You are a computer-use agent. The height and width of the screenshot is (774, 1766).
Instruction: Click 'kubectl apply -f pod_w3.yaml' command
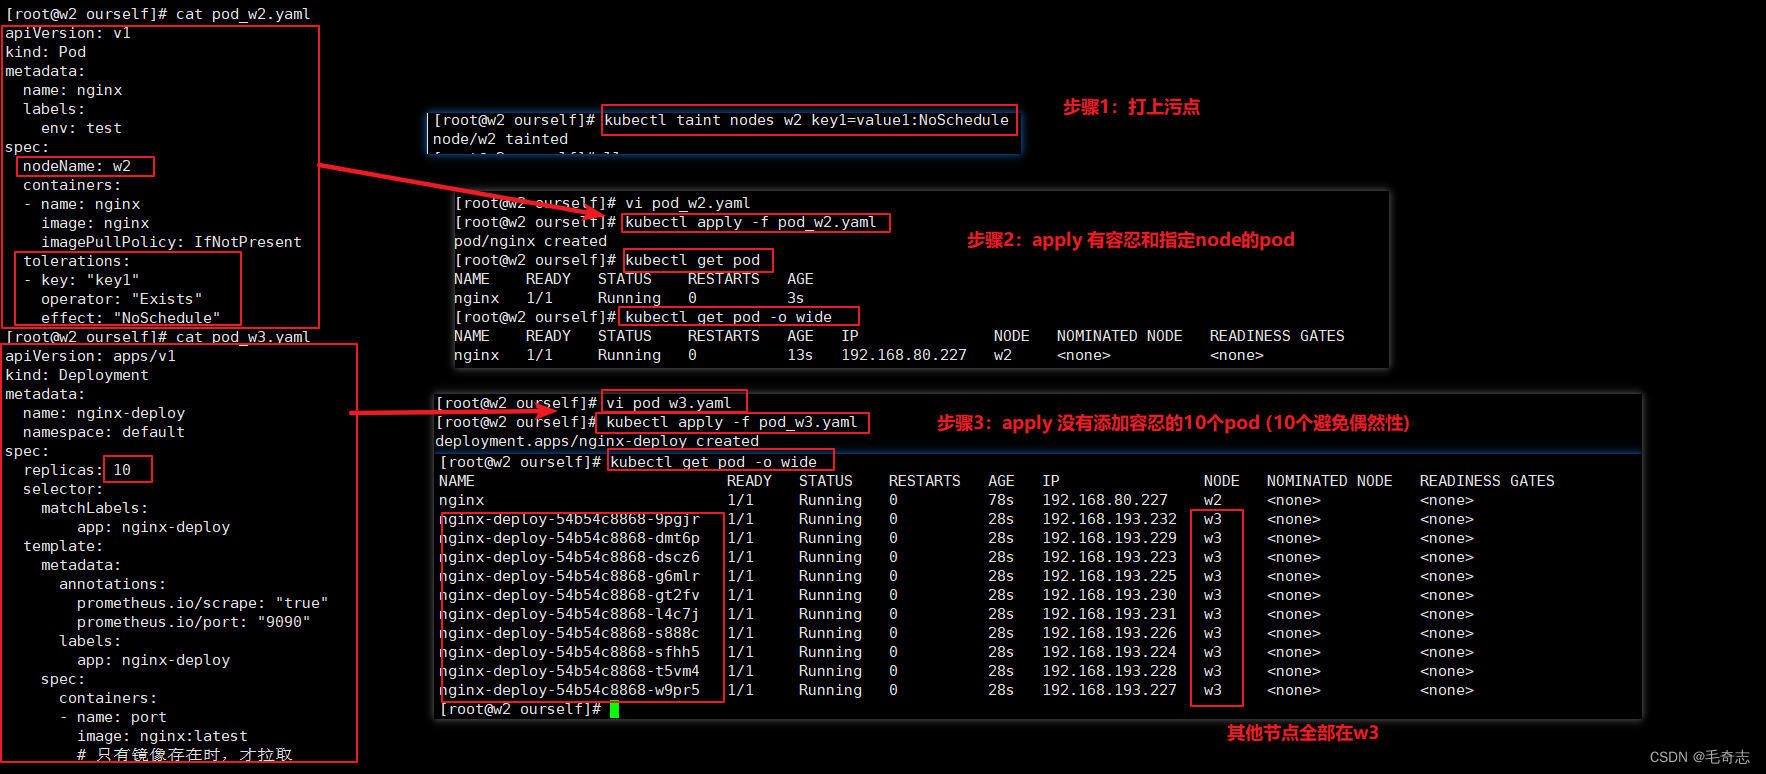tap(732, 422)
